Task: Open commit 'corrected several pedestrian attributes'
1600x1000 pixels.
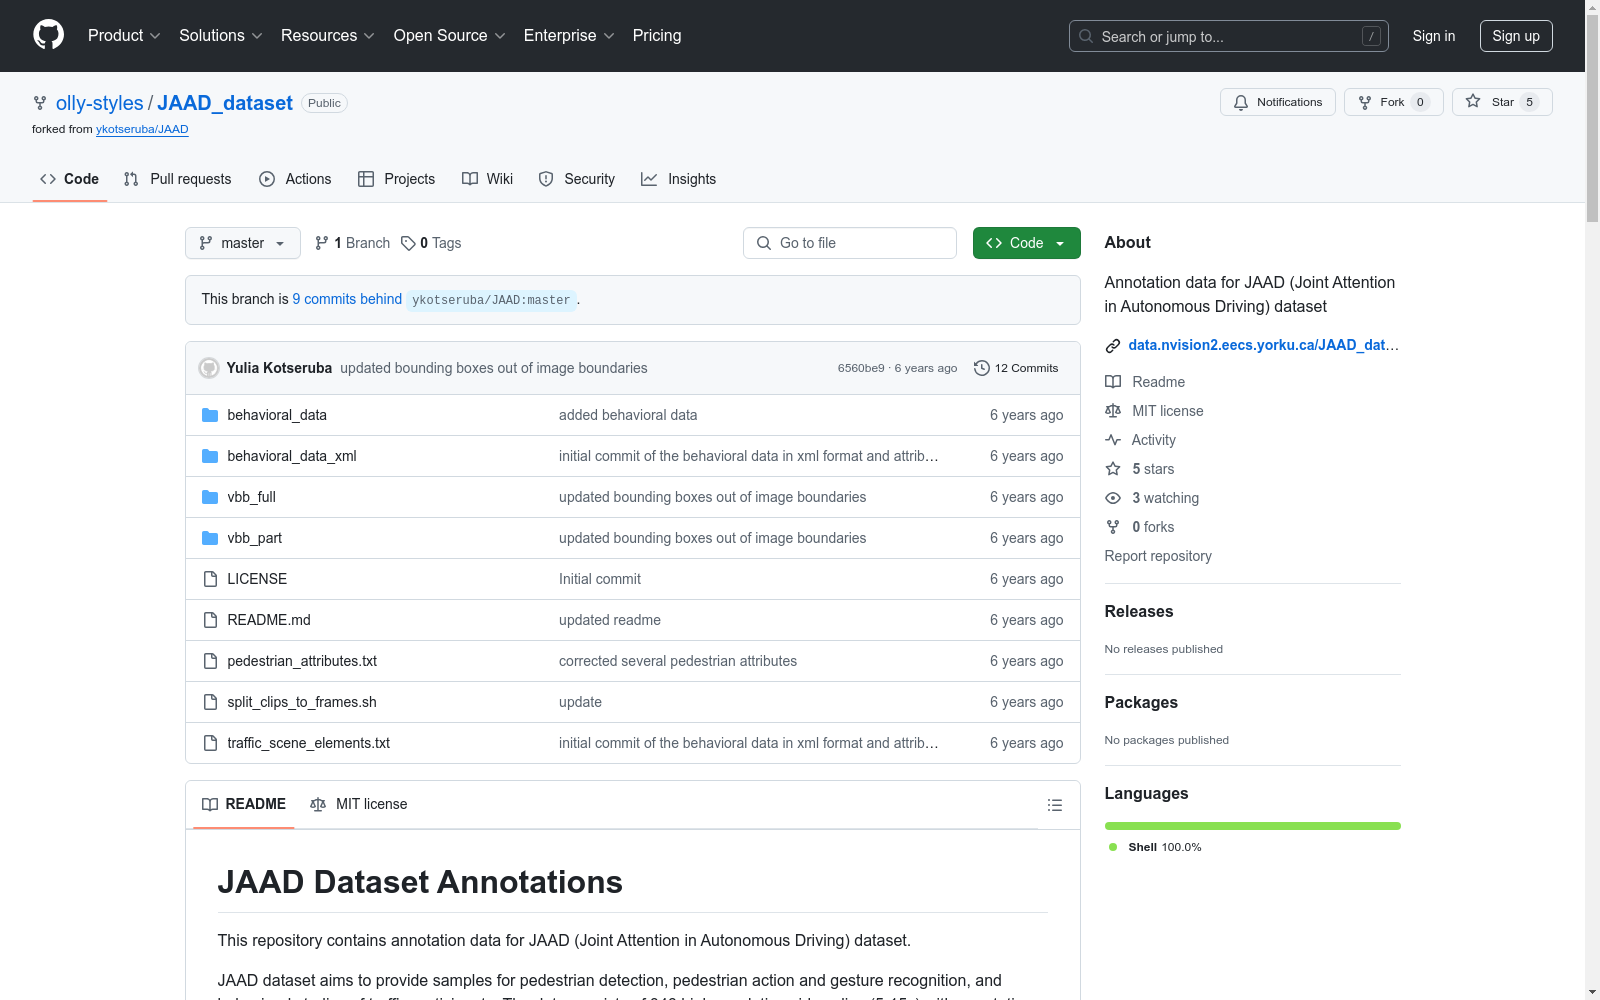Action: (678, 661)
